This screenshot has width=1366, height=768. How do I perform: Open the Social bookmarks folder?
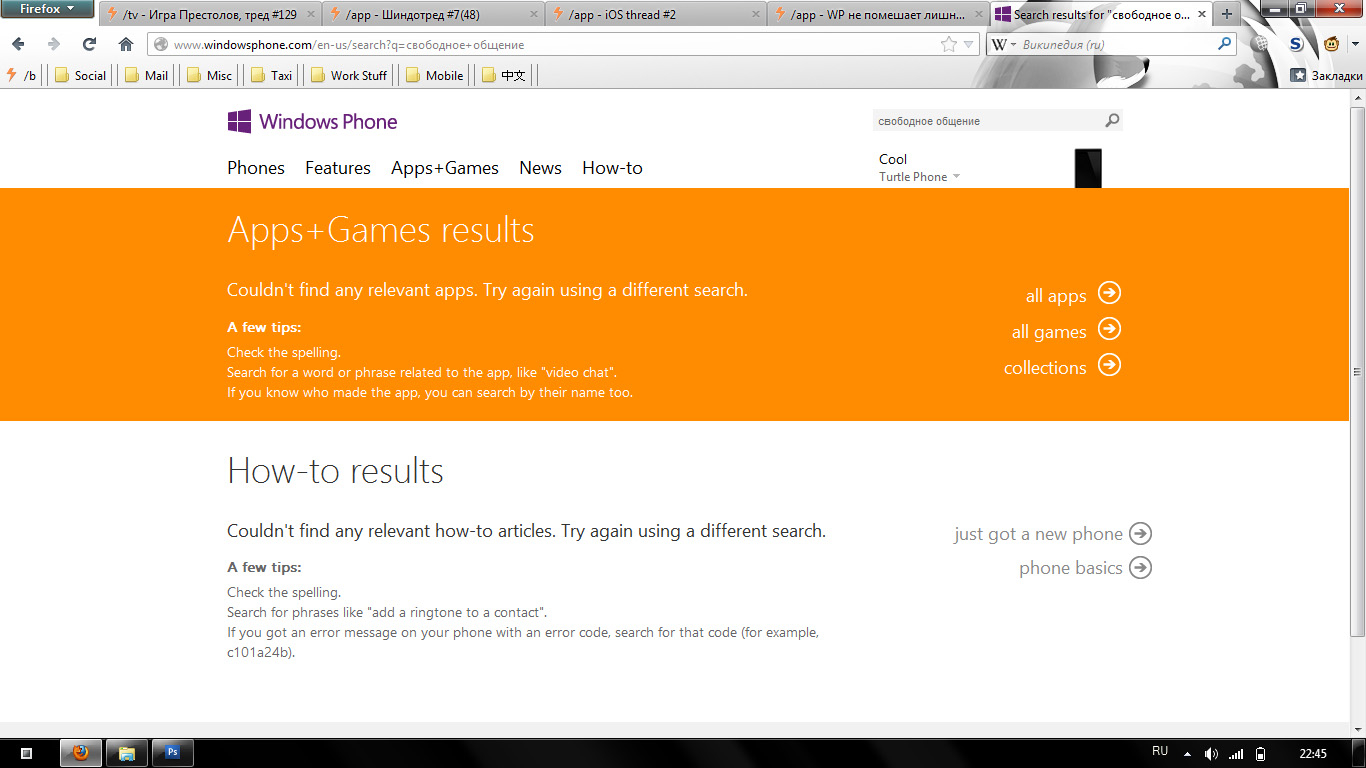coord(80,75)
